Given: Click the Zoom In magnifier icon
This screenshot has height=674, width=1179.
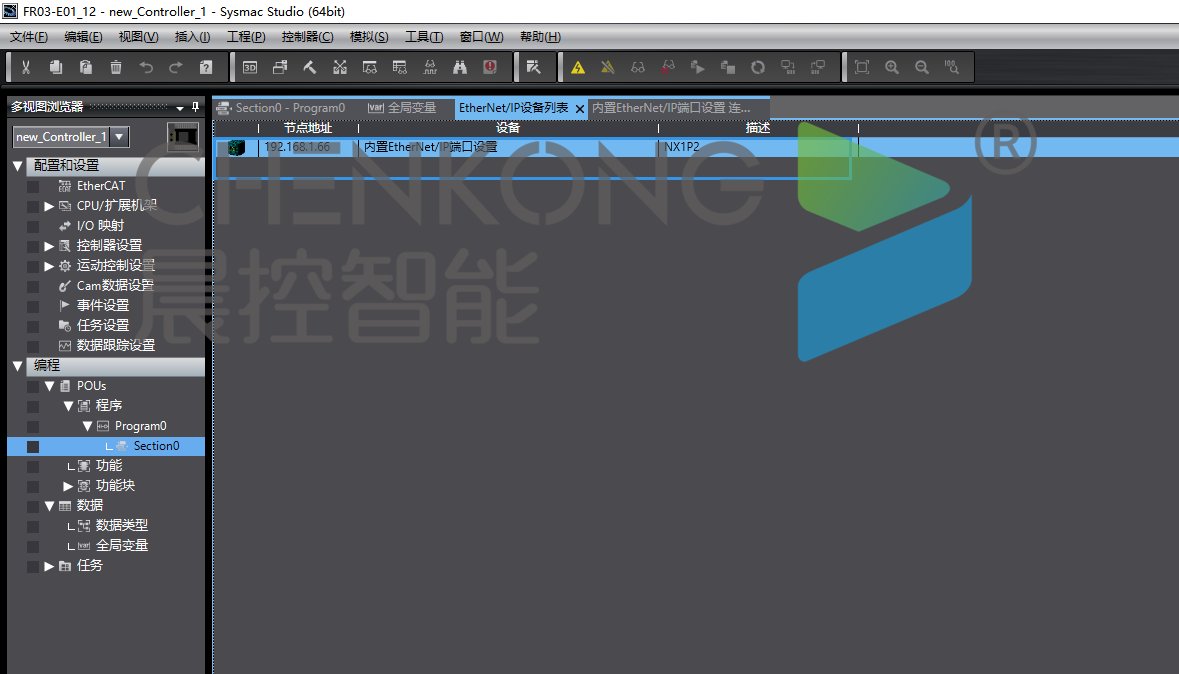Looking at the screenshot, I should 892,67.
